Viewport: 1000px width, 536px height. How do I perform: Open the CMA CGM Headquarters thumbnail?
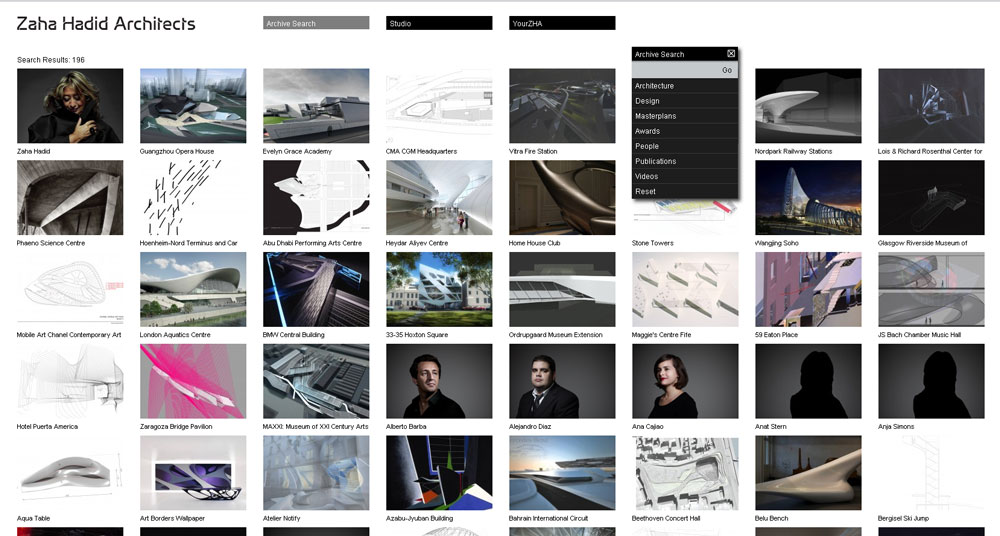(439, 106)
